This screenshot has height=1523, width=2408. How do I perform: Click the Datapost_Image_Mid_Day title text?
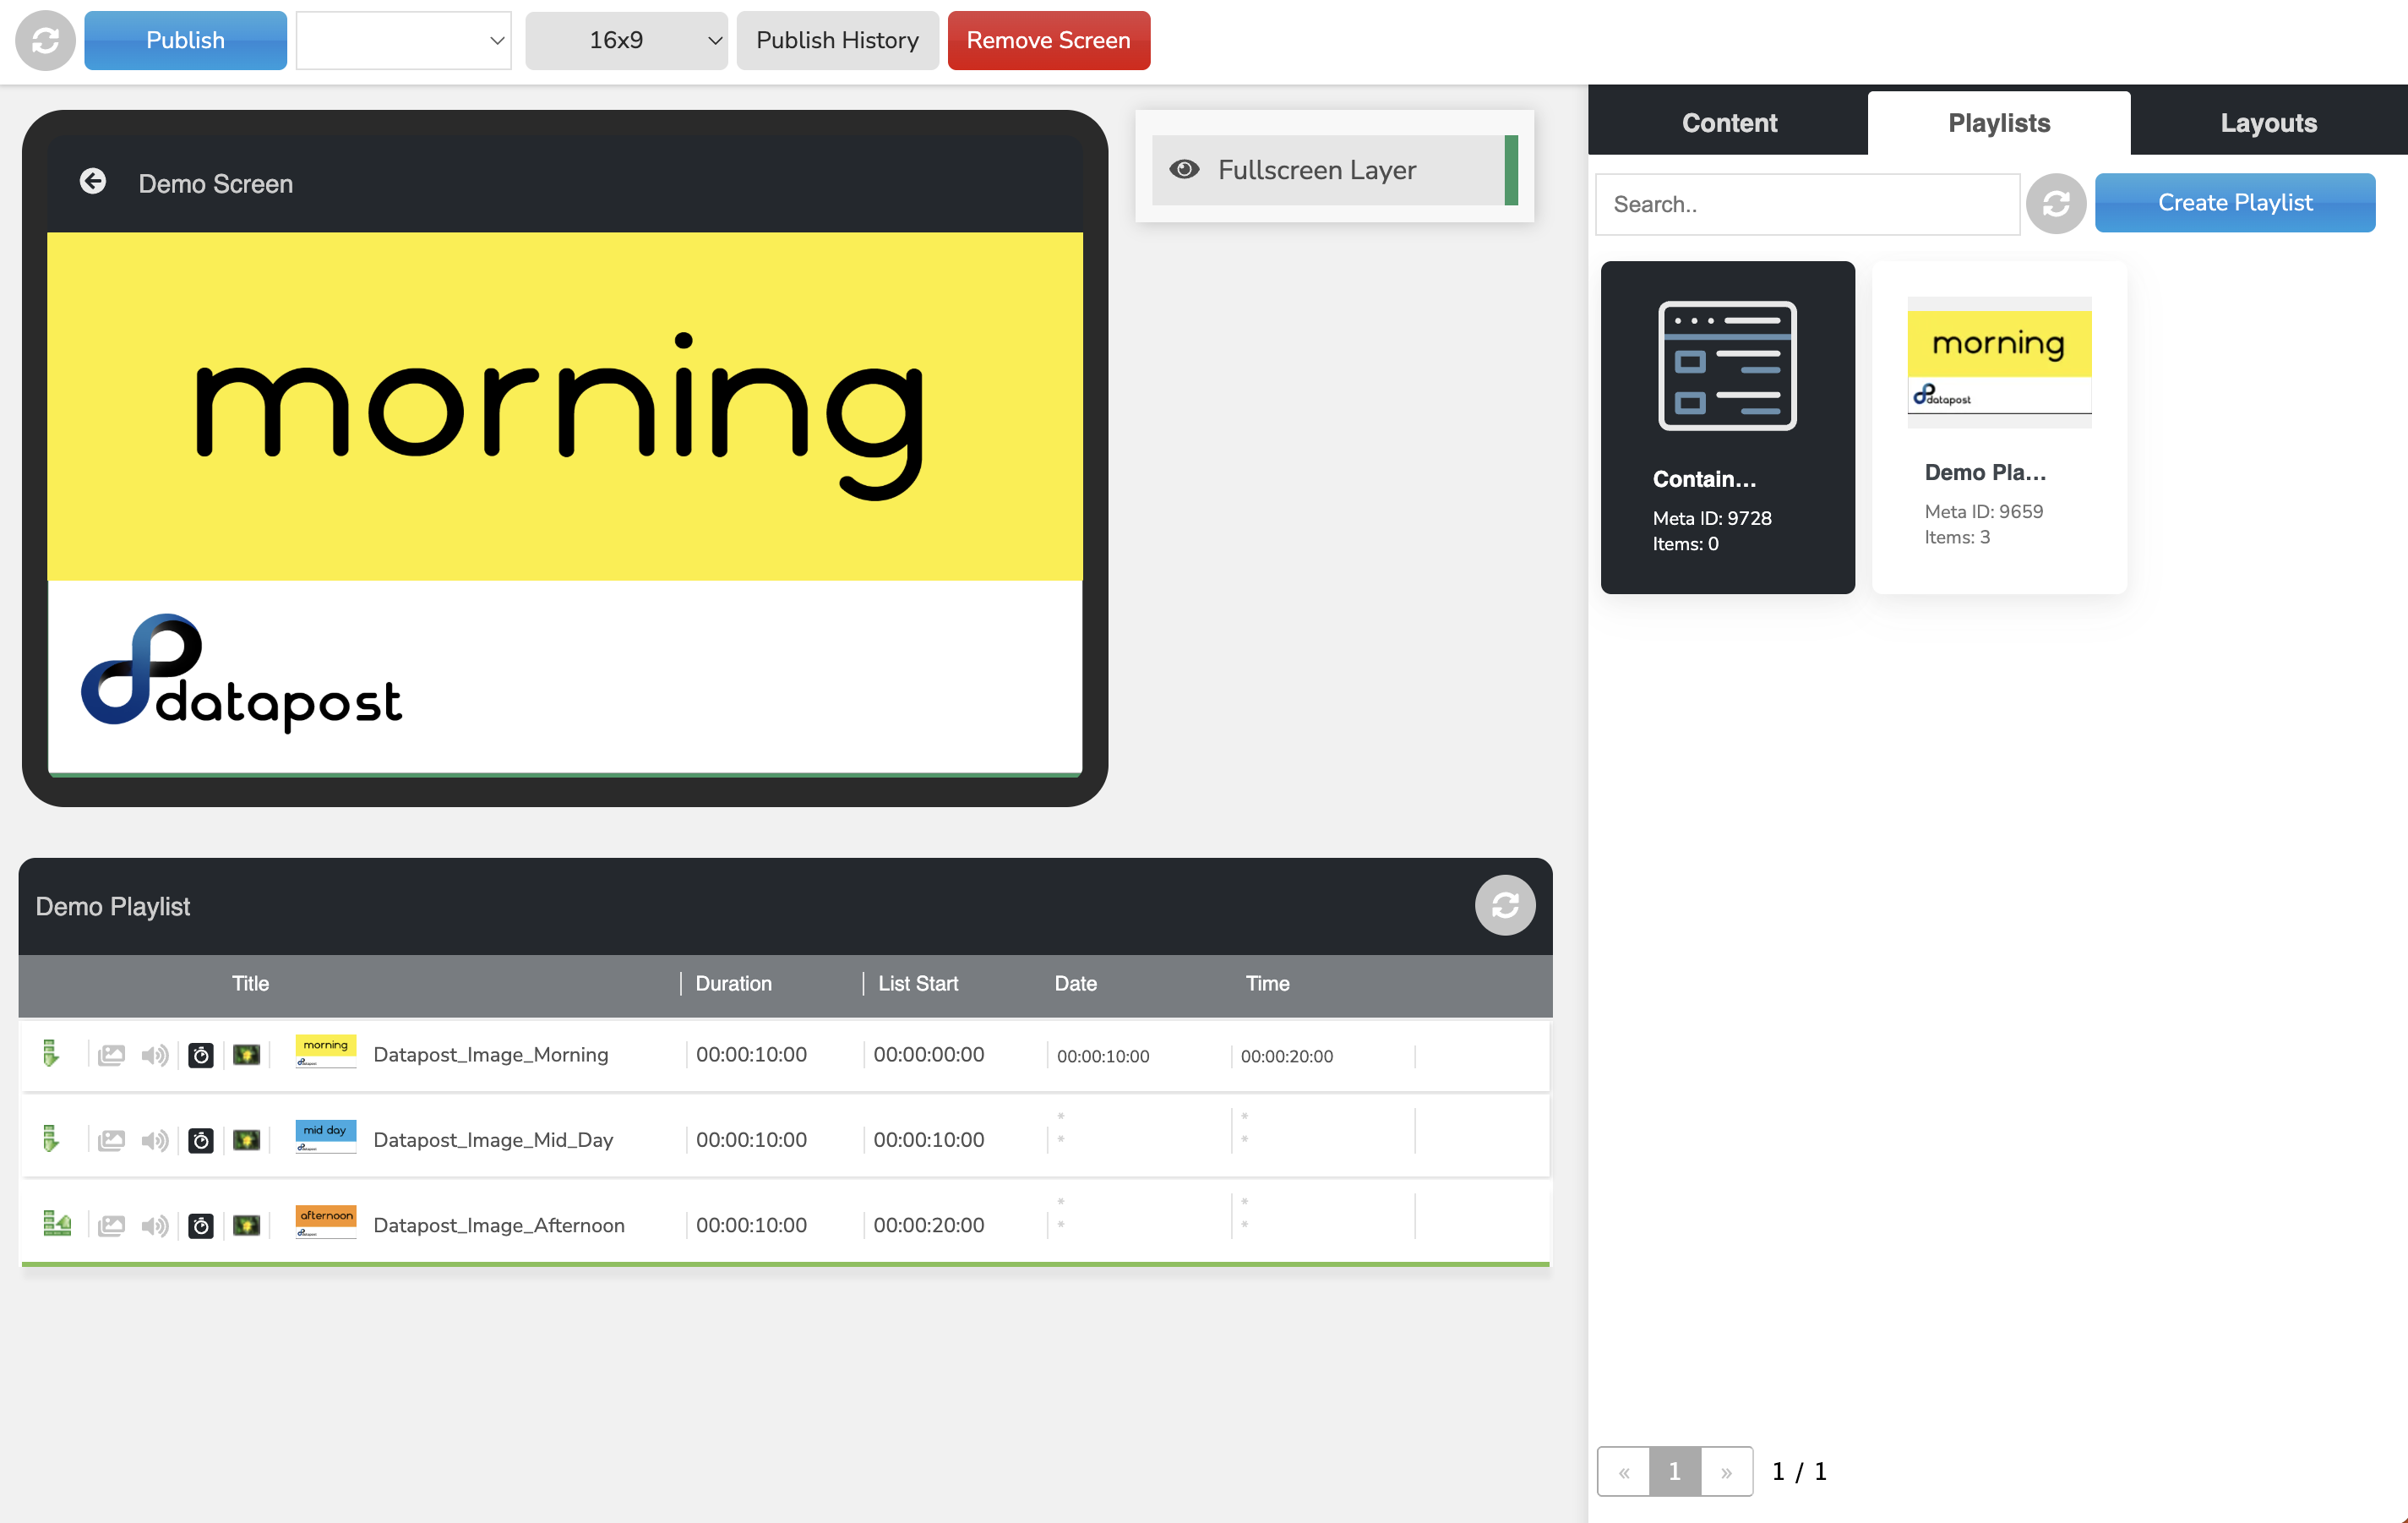(x=493, y=1140)
